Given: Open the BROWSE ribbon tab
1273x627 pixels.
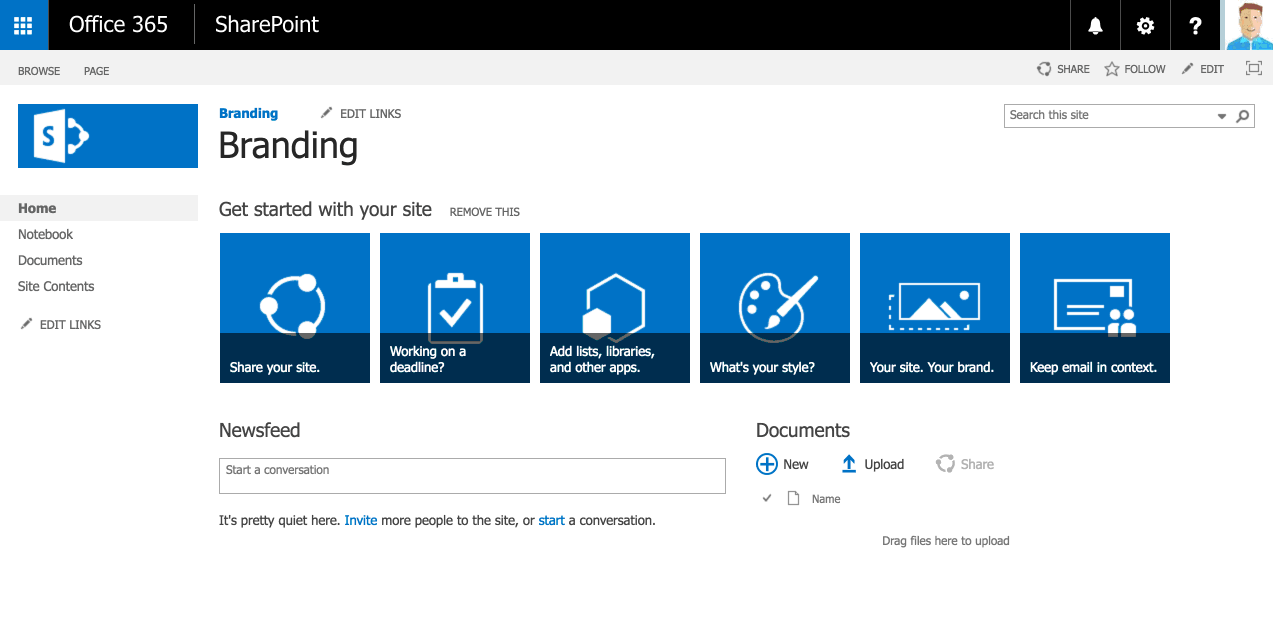Looking at the screenshot, I should tap(39, 71).
